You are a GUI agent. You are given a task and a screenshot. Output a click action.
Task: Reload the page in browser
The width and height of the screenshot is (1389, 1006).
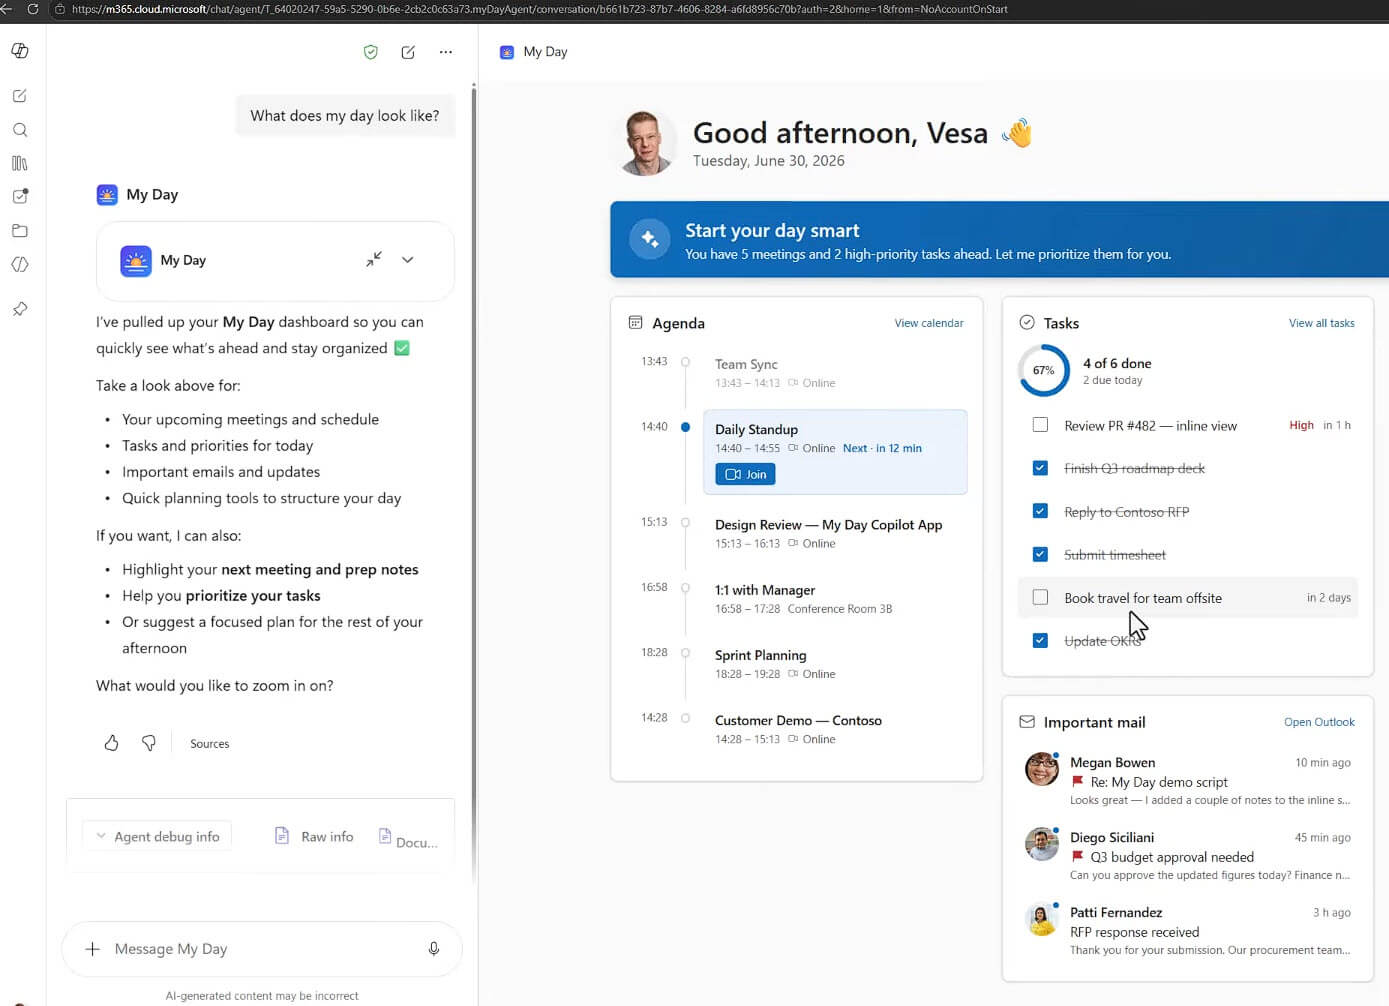(x=32, y=9)
